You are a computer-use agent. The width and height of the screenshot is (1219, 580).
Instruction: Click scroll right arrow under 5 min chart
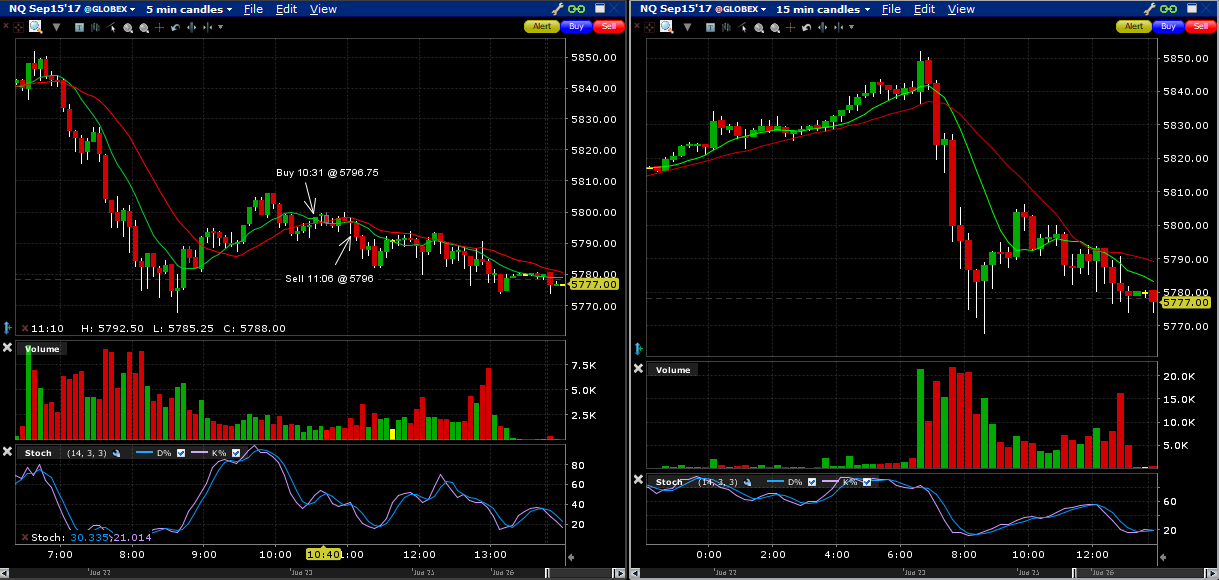[619, 573]
